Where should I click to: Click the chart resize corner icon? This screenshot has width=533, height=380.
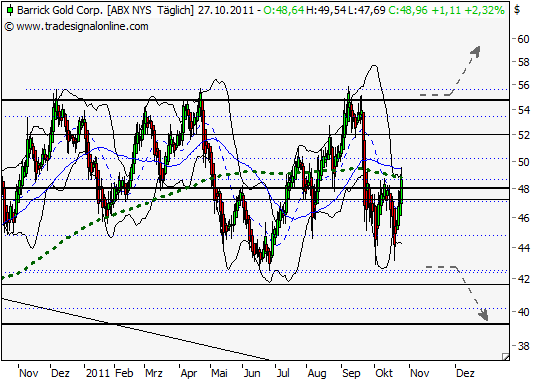pos(505,357)
